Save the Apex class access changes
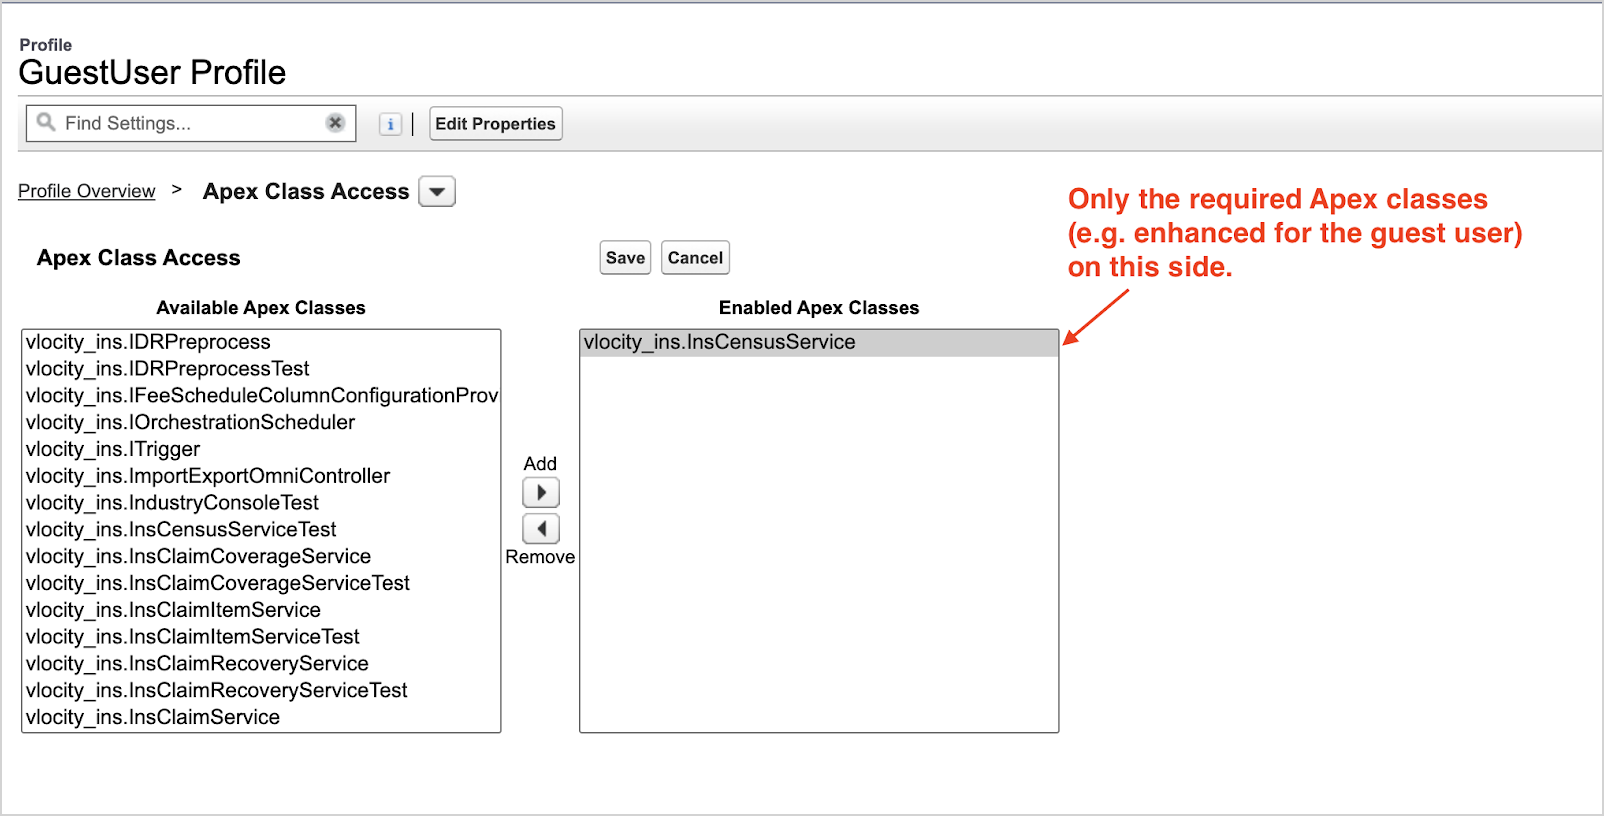The width and height of the screenshot is (1604, 816). point(625,258)
